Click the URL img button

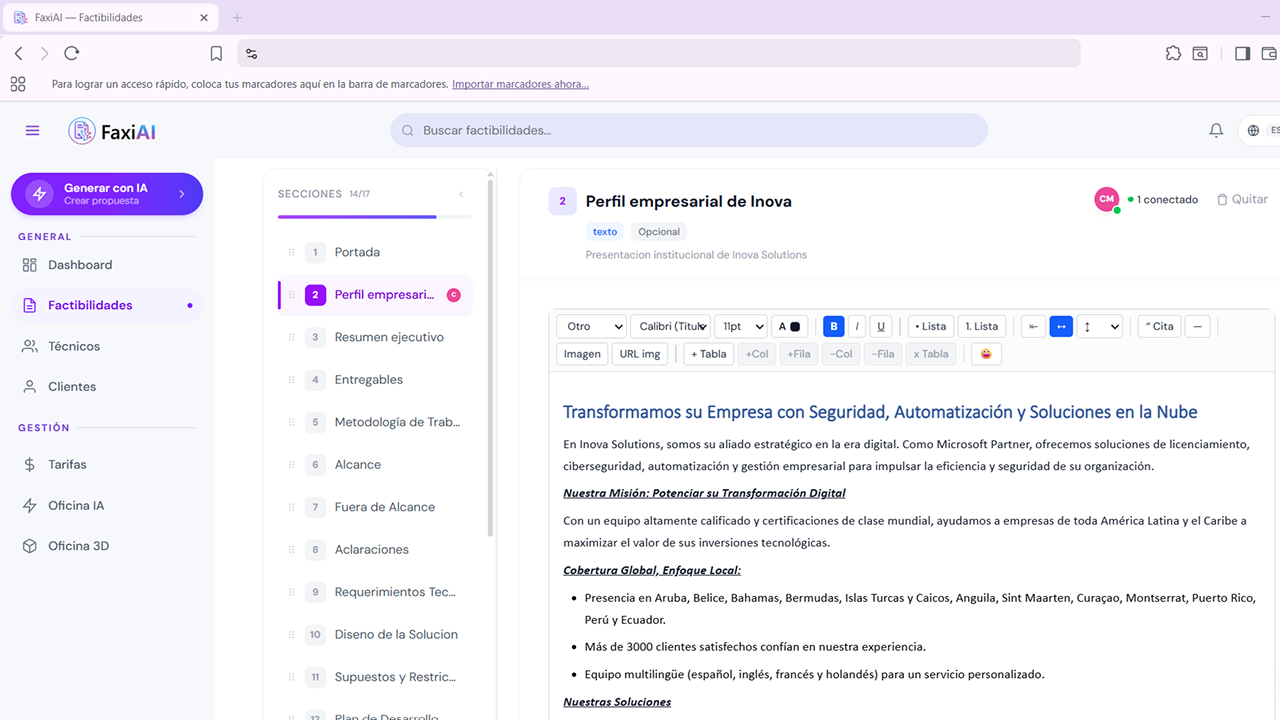click(640, 354)
